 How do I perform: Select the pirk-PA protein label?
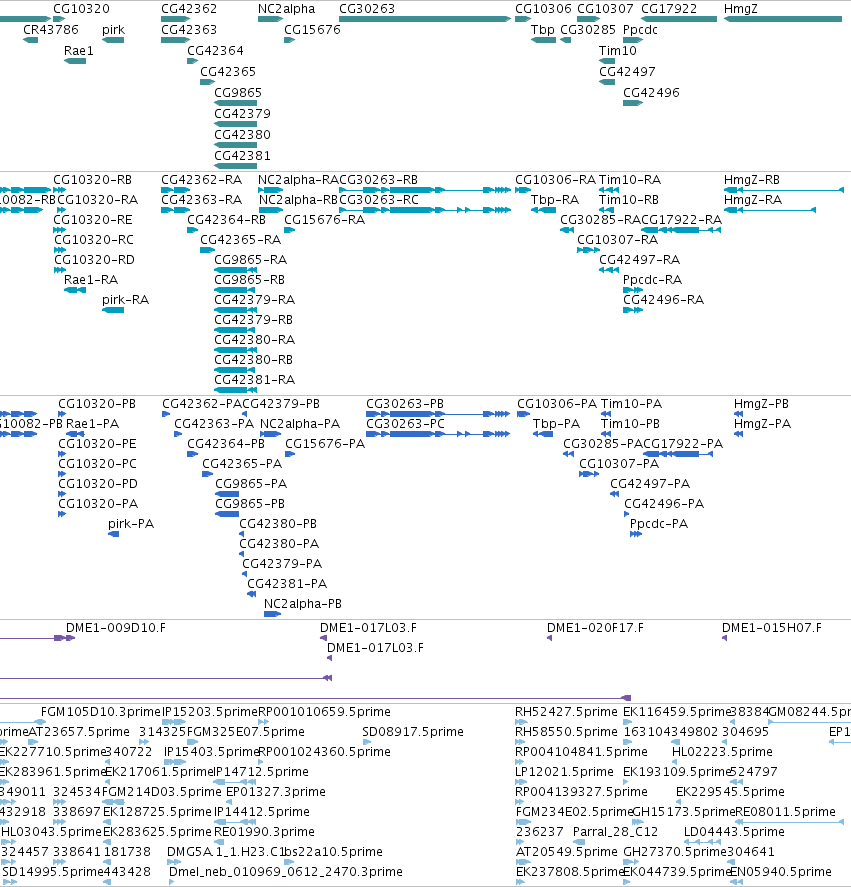coord(131,523)
